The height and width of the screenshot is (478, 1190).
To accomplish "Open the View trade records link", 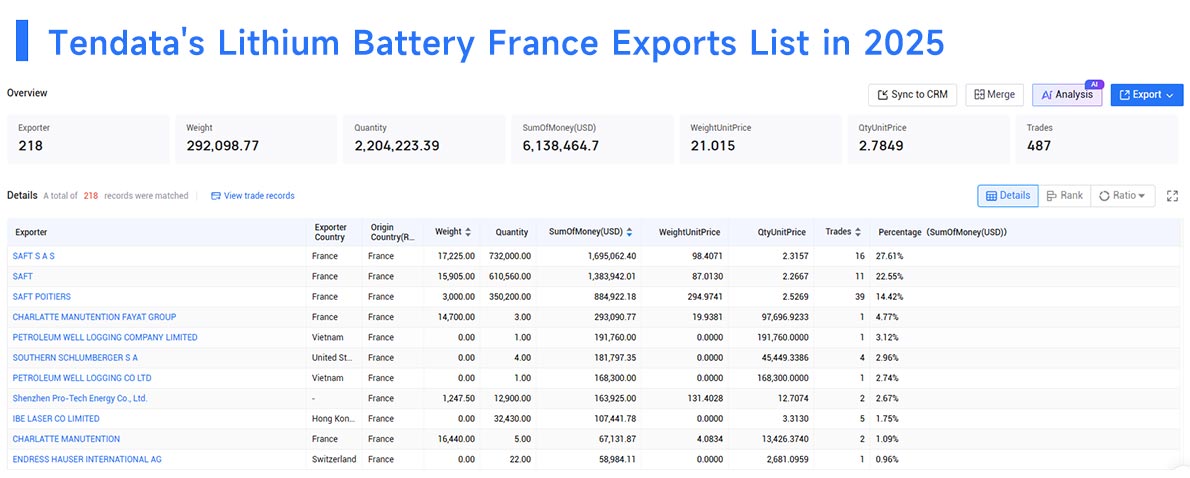I will pos(253,196).
